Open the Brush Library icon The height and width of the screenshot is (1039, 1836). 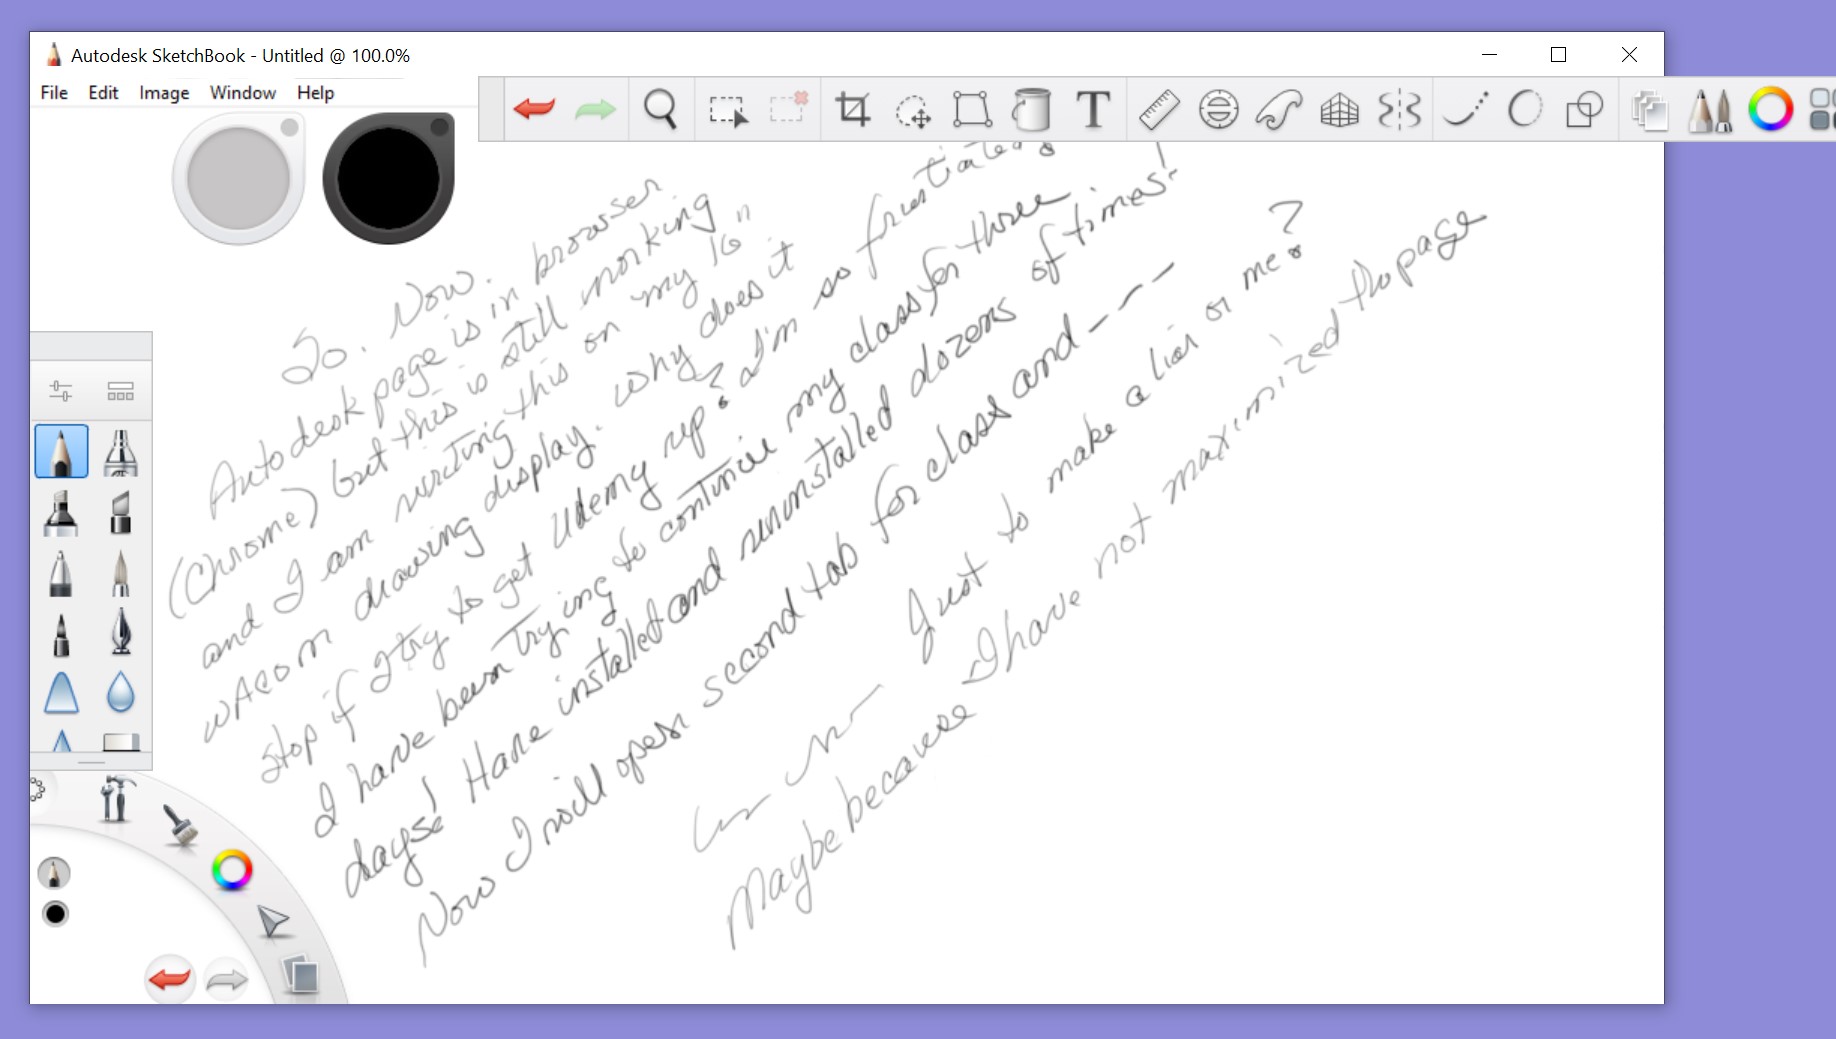(x=121, y=391)
